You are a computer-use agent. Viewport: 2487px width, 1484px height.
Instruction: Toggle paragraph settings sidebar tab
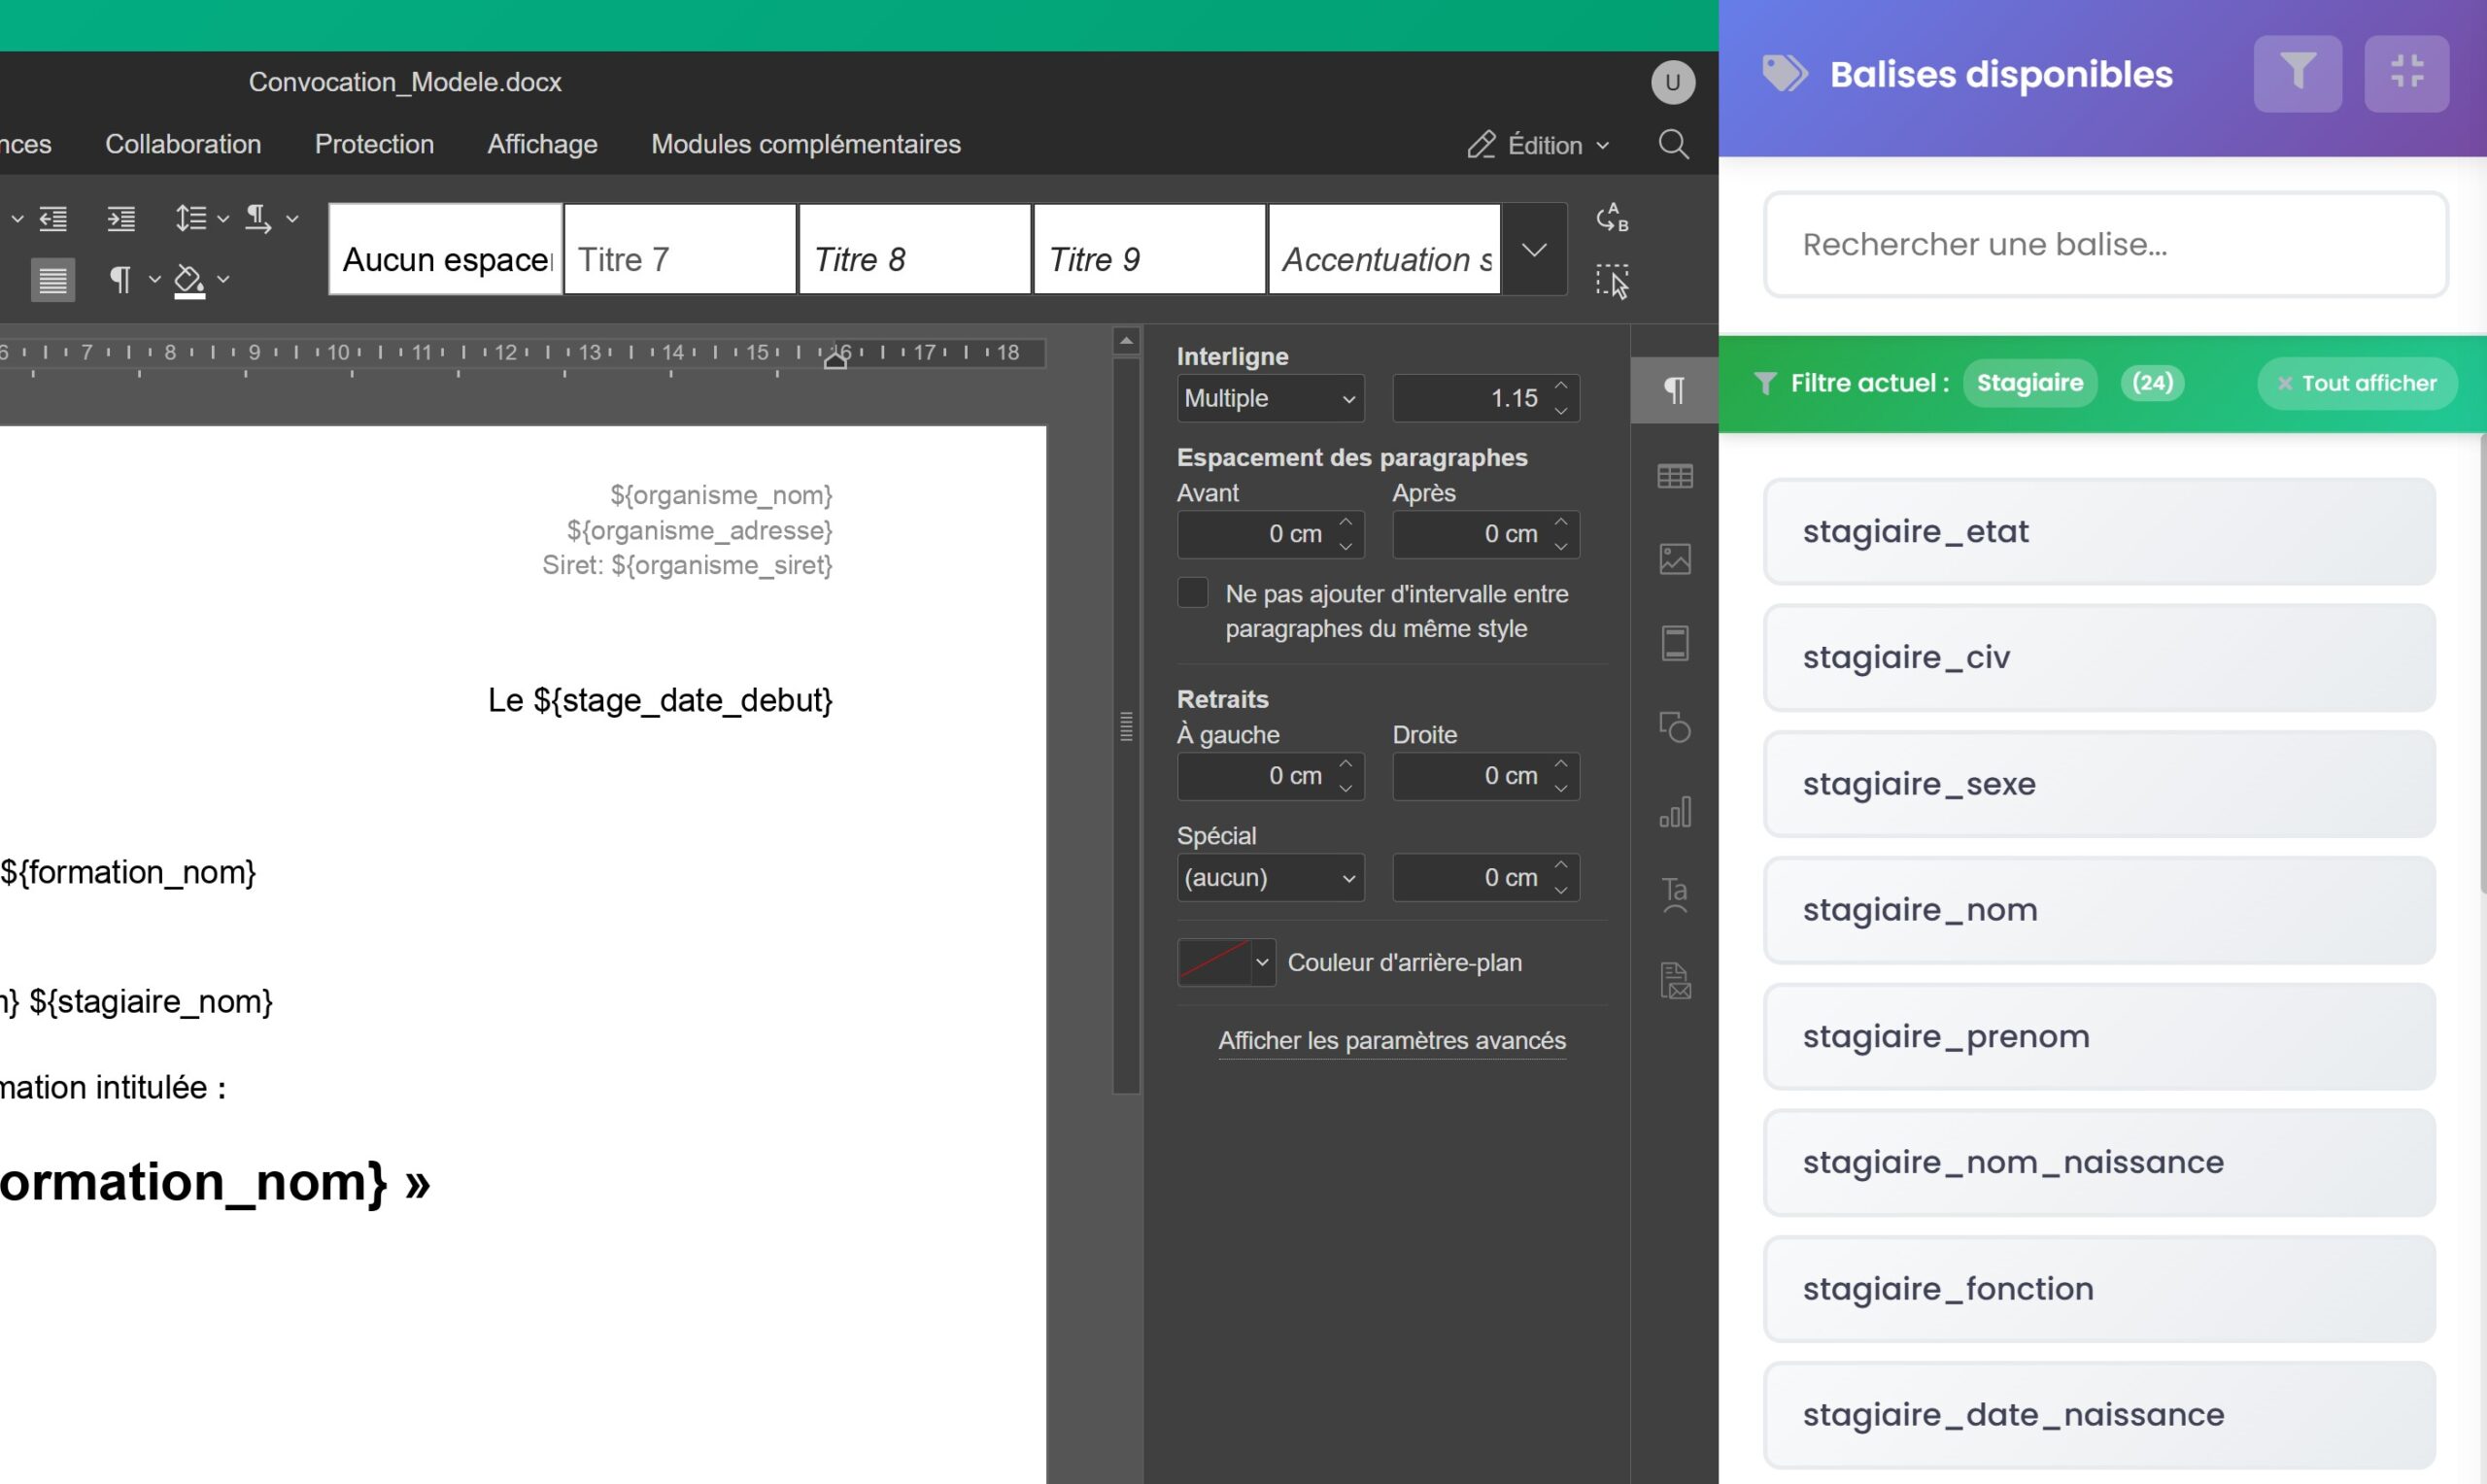[1674, 390]
